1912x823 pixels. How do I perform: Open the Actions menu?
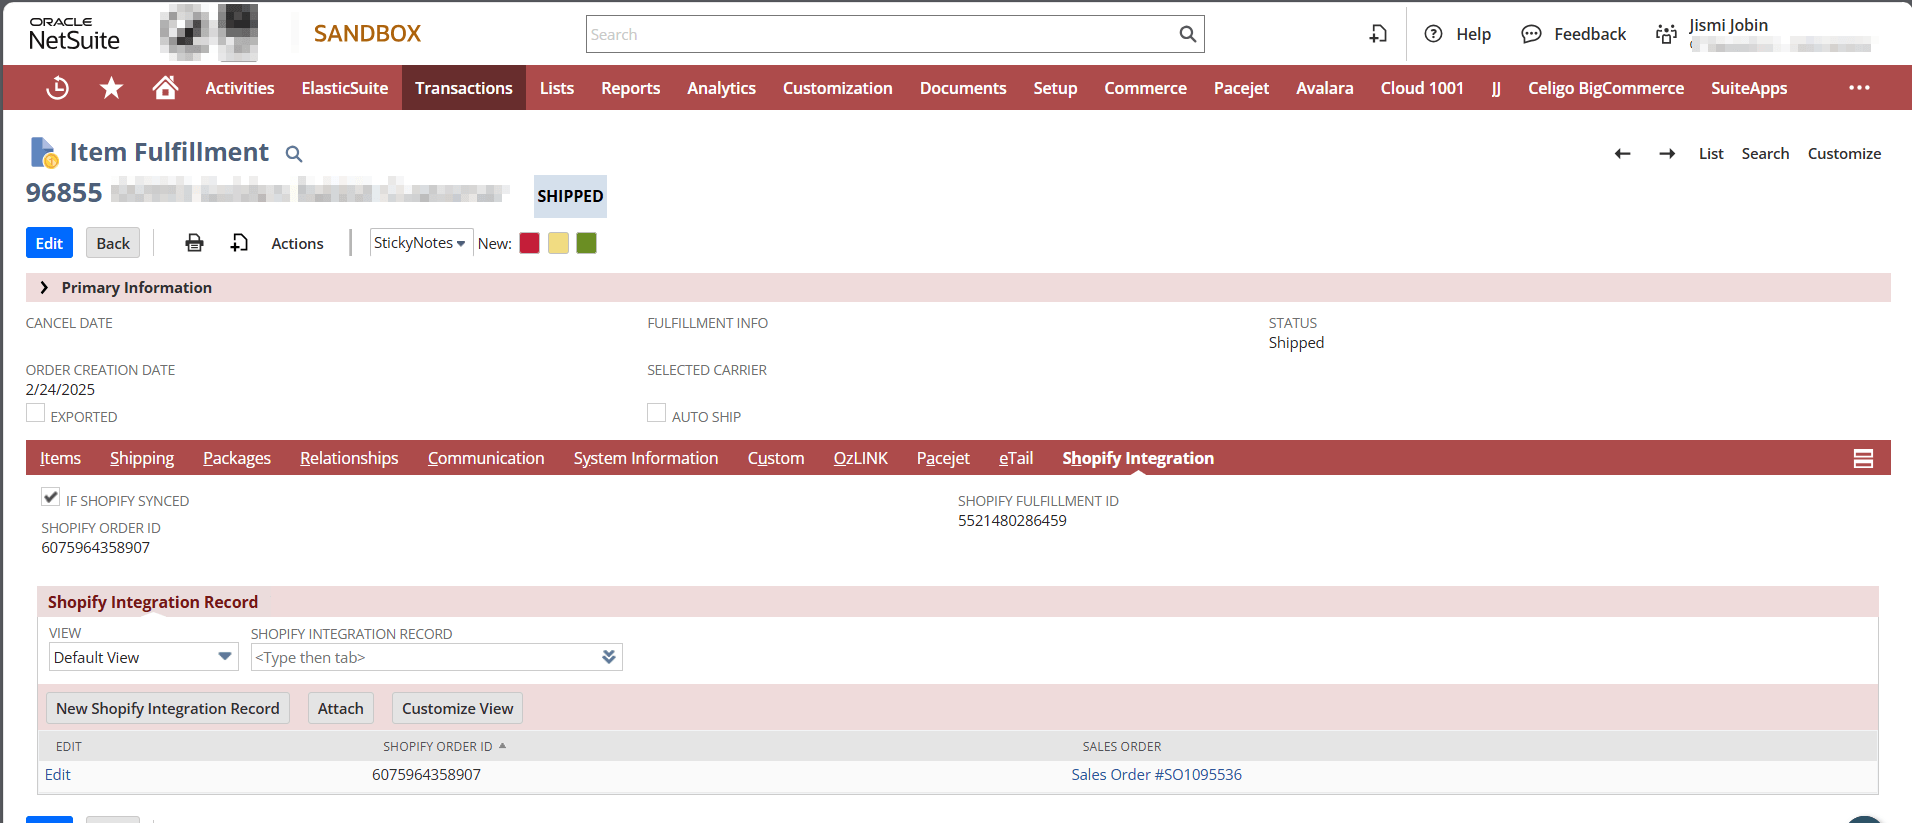(297, 243)
